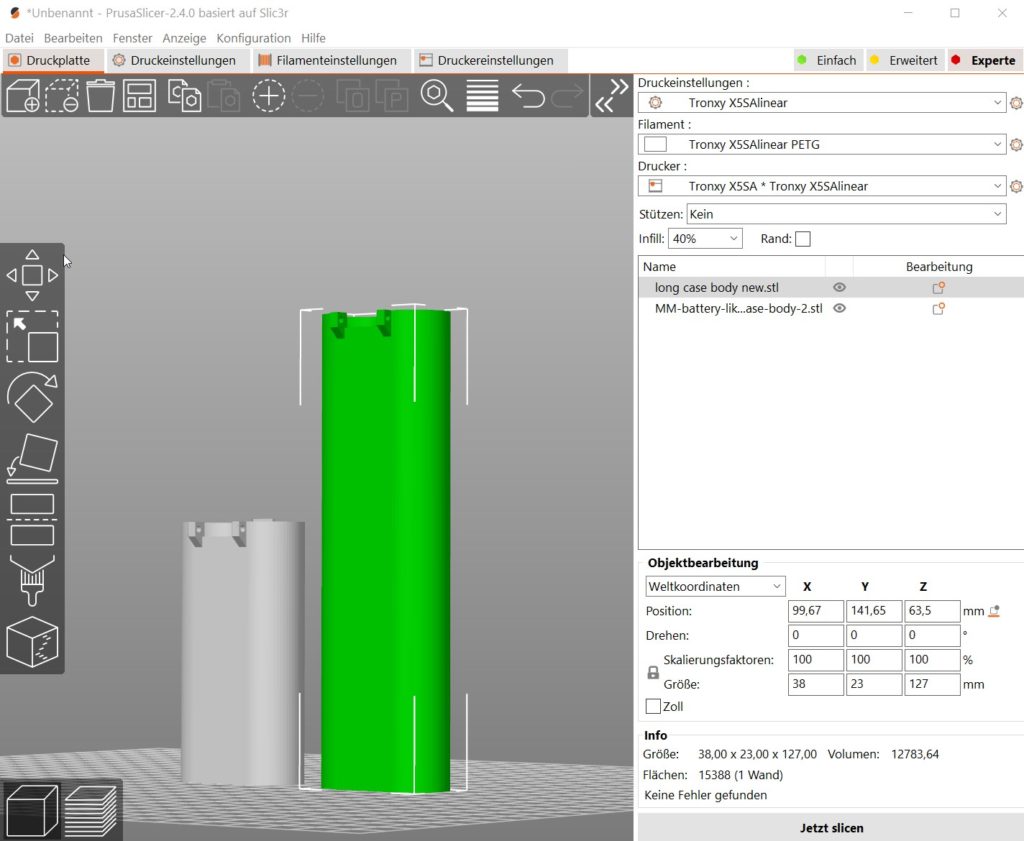The width and height of the screenshot is (1024, 841).
Task: Select the Paint-on supports brush tool
Action: (32, 580)
